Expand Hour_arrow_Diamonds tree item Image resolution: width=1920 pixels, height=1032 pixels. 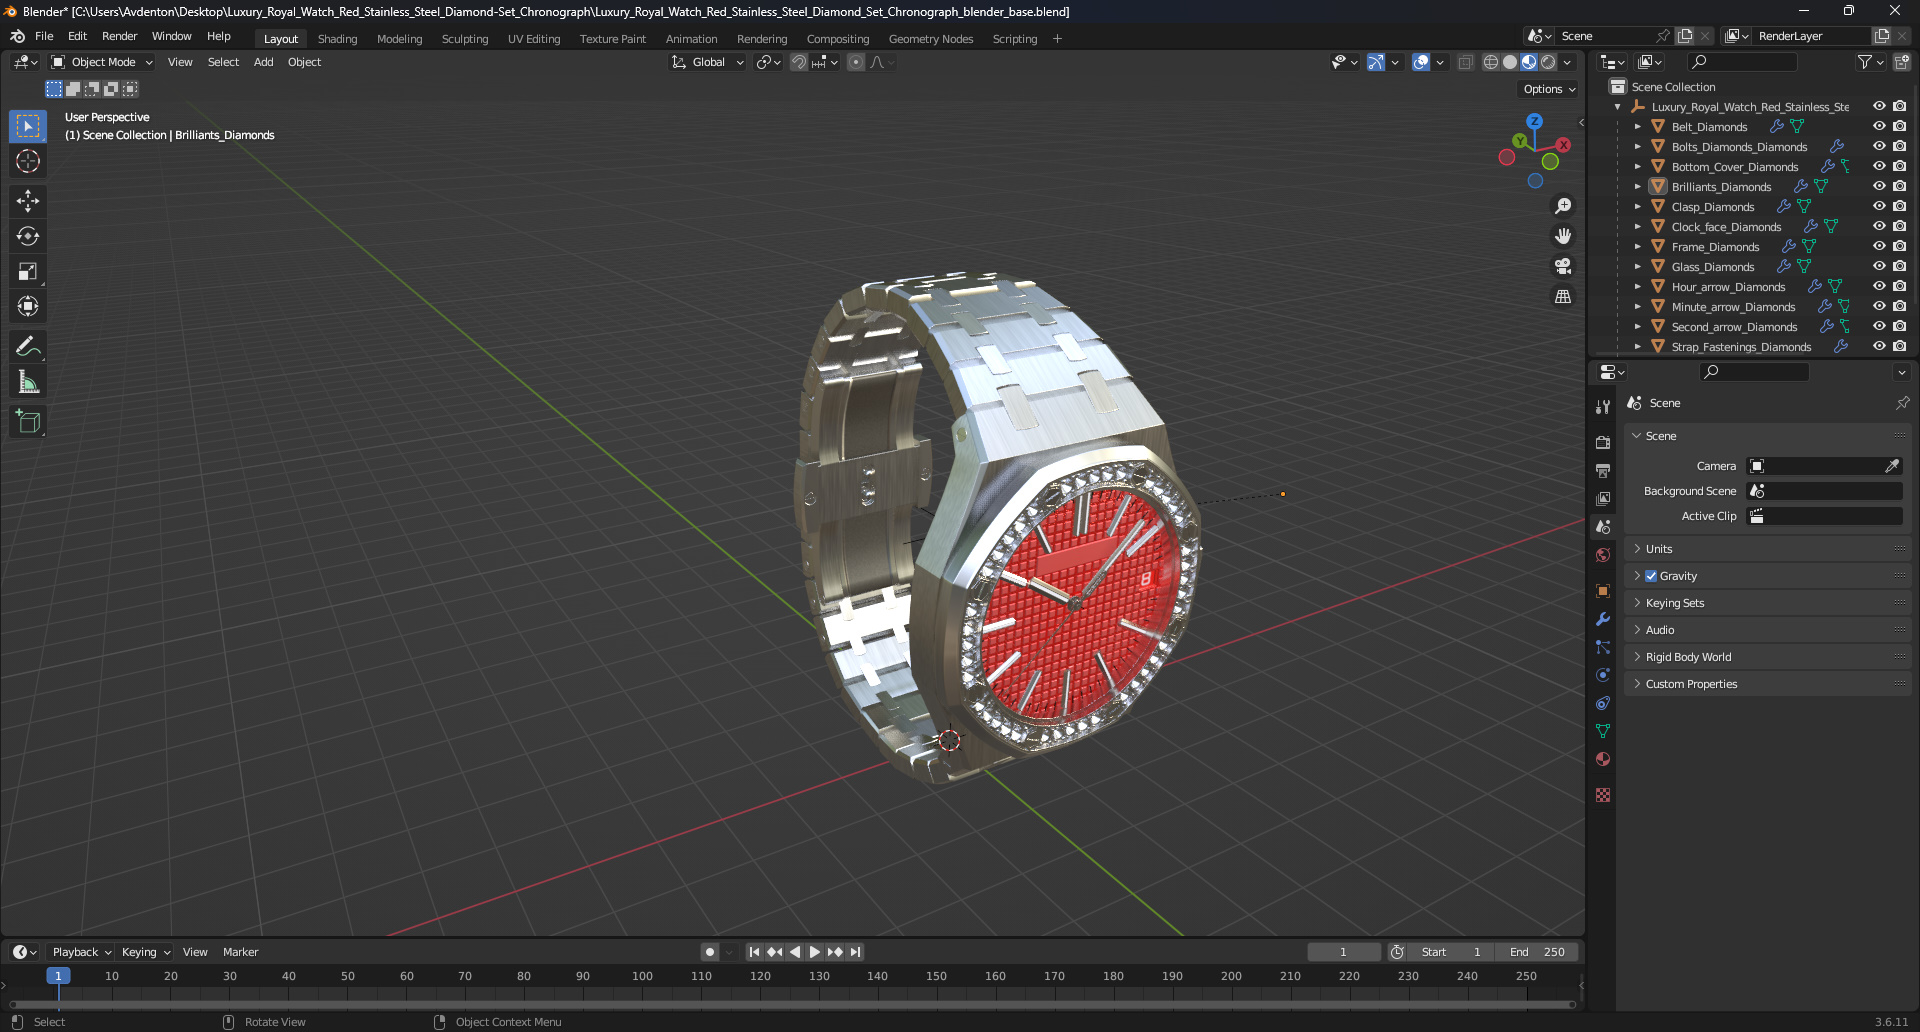[1638, 287]
